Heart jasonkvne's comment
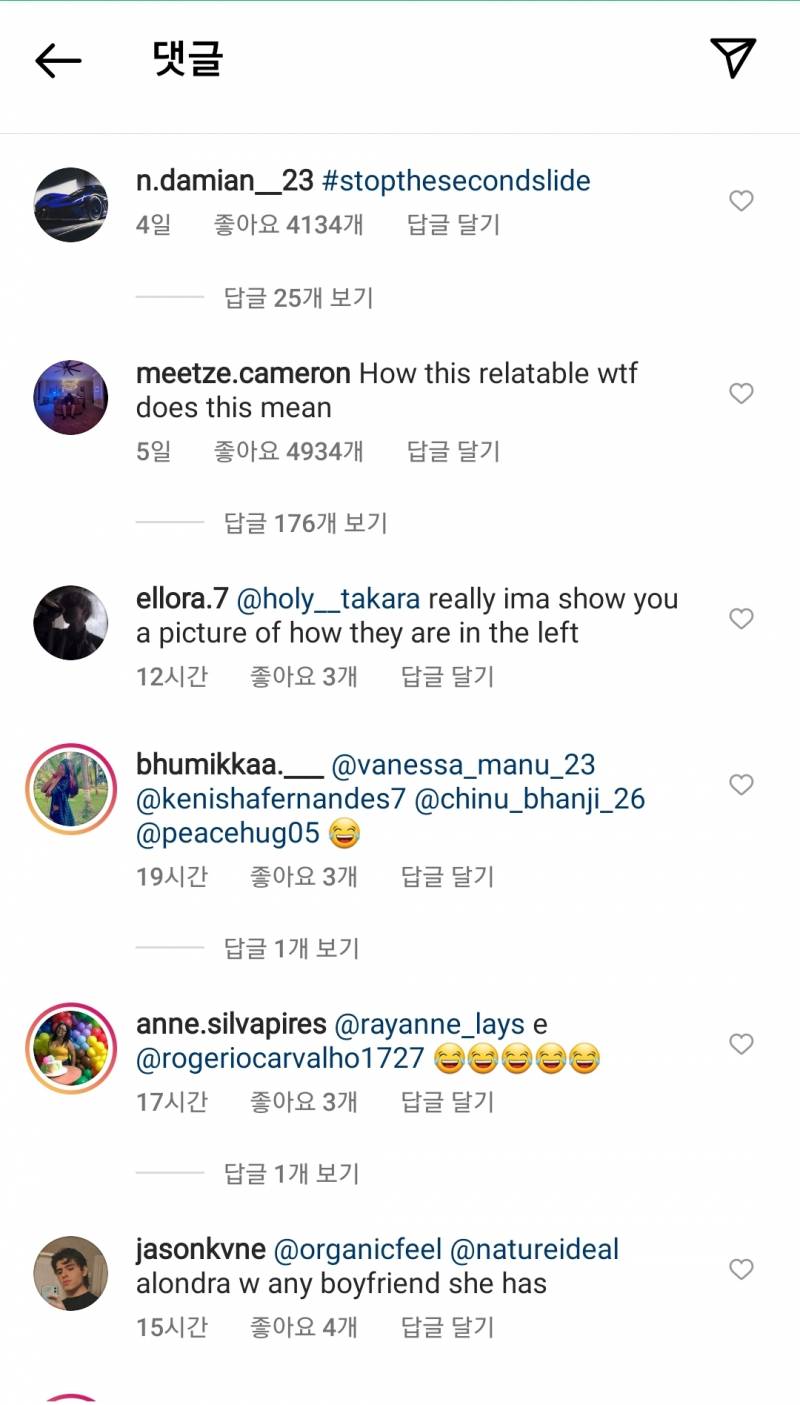 pos(741,1270)
